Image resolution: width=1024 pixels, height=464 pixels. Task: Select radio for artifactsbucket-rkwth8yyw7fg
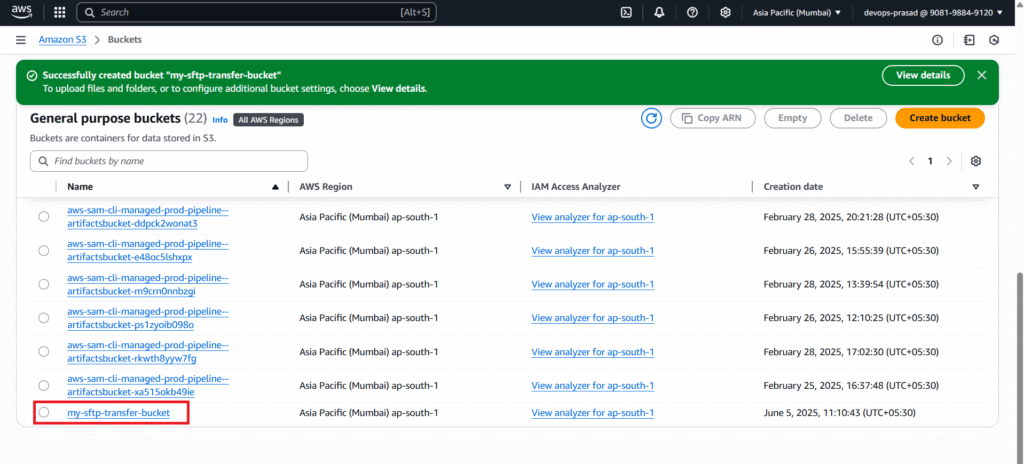(x=44, y=352)
